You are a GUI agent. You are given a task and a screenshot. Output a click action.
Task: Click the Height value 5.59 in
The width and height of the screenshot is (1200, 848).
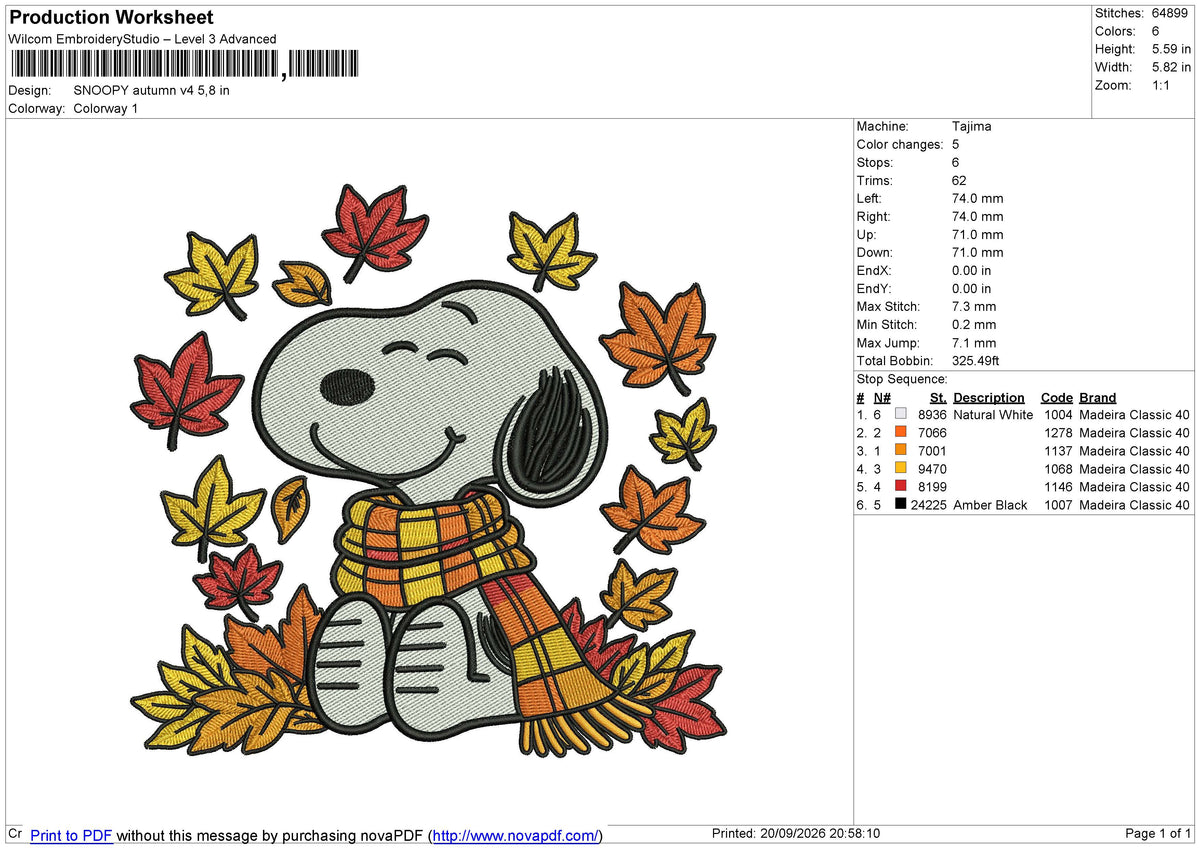(x=1171, y=49)
